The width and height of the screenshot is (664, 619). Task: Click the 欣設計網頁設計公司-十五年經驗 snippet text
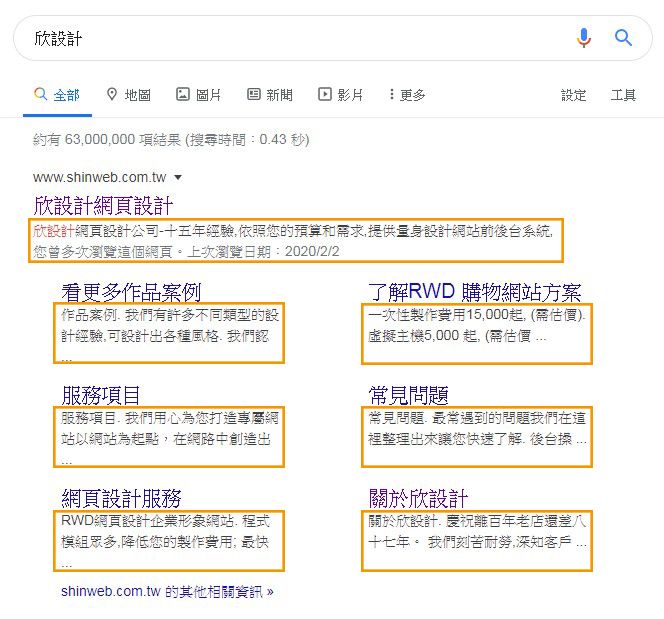[293, 231]
